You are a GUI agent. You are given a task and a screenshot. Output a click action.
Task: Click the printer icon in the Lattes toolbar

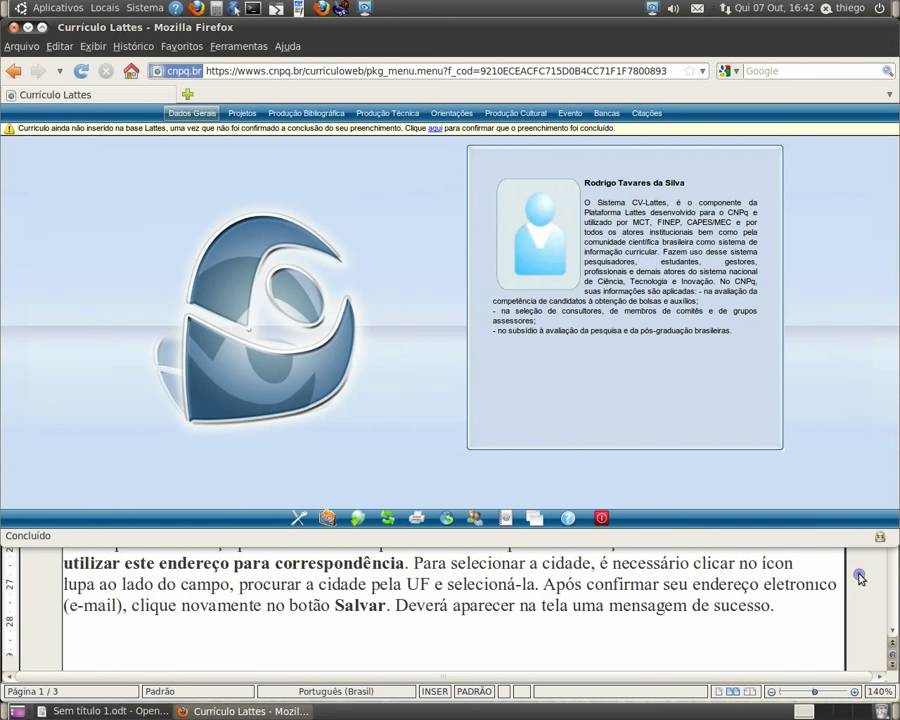417,518
